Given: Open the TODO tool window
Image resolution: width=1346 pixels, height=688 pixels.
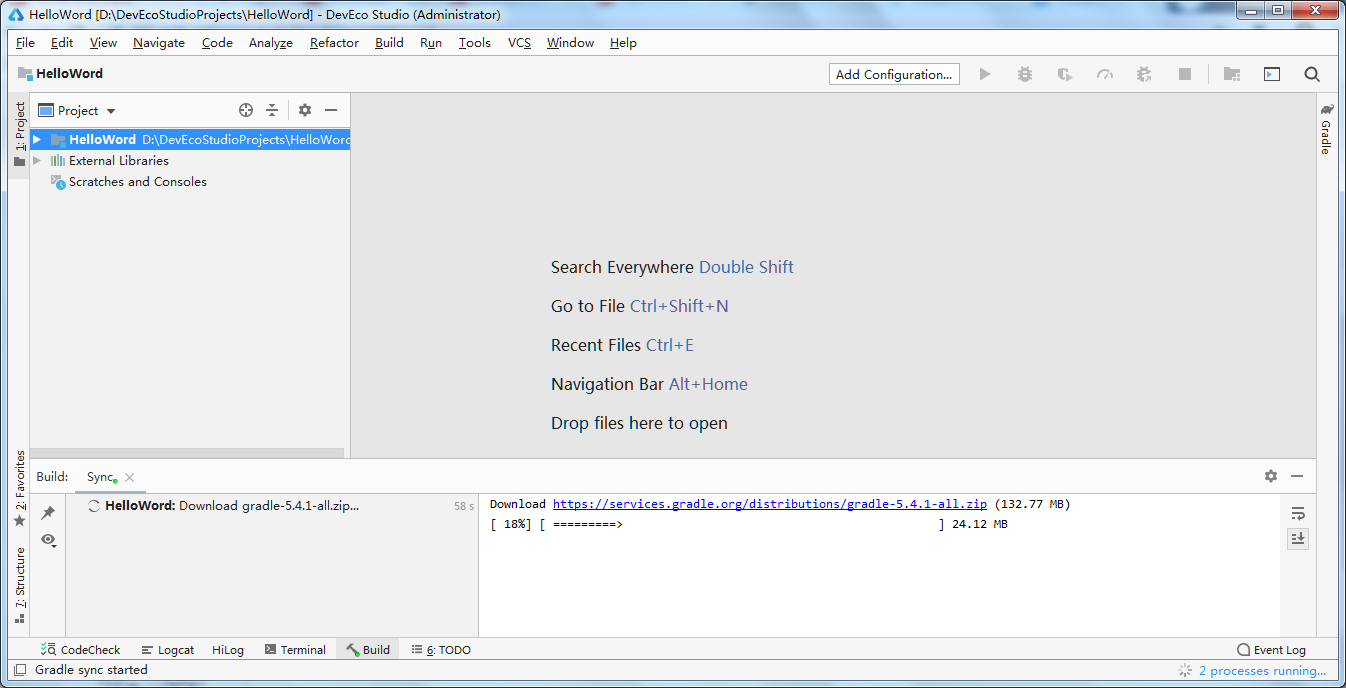Looking at the screenshot, I should click(441, 650).
